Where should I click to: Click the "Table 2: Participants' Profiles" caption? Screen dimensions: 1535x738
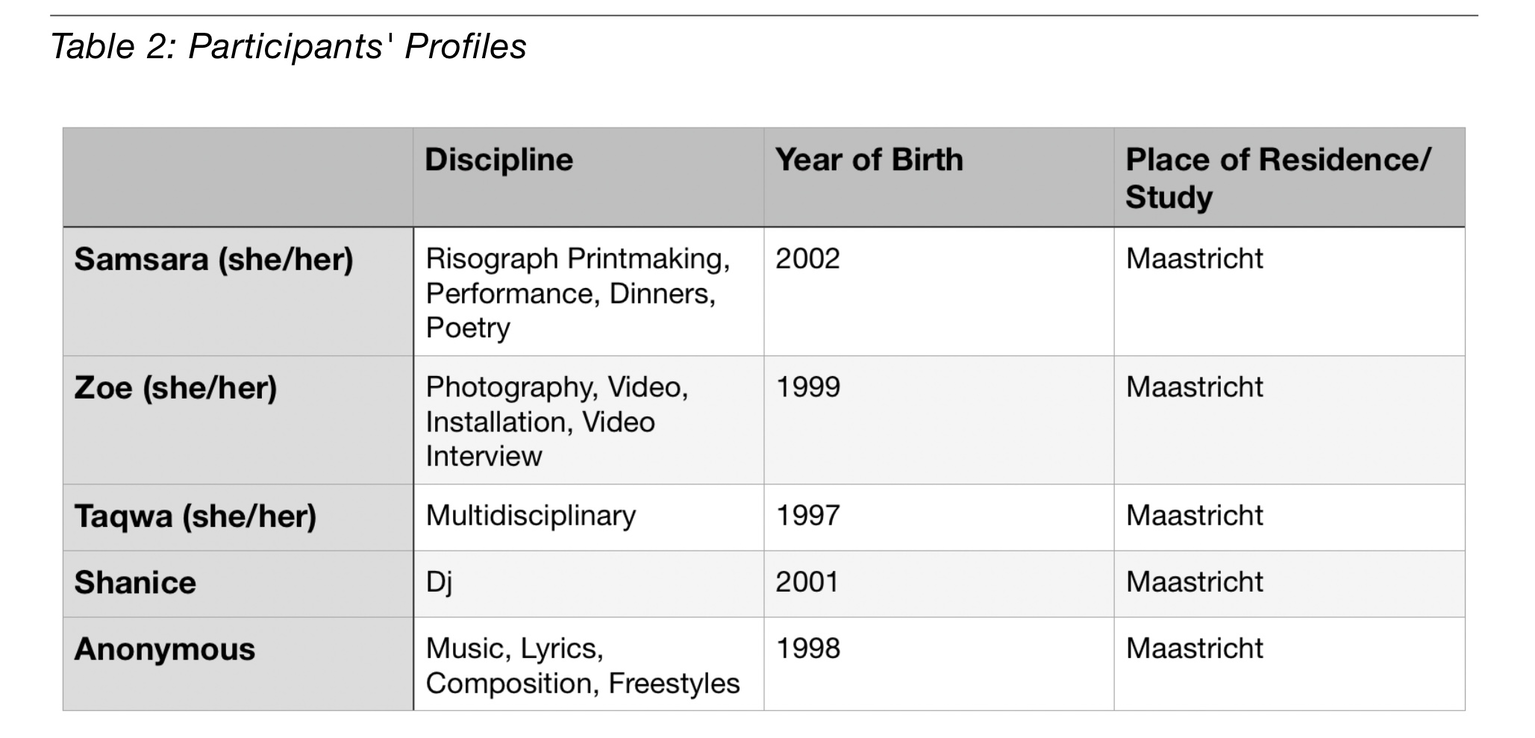coord(288,46)
